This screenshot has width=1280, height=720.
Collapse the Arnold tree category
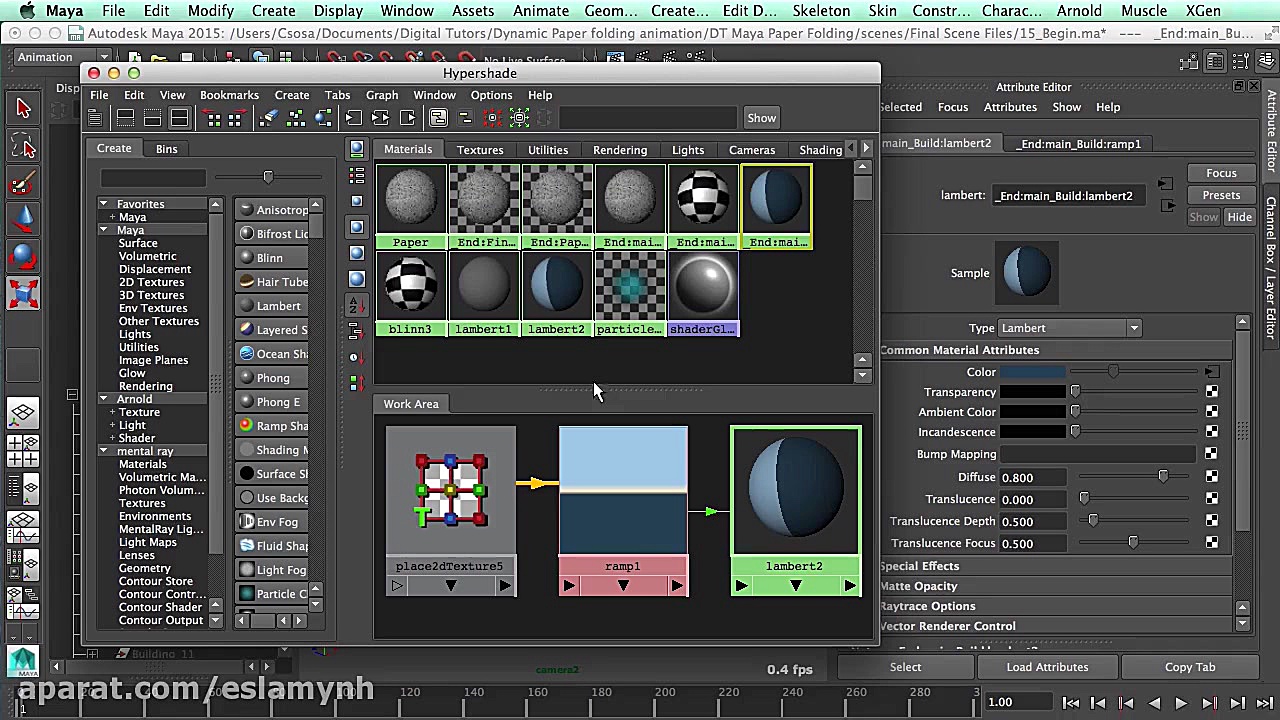click(103, 399)
